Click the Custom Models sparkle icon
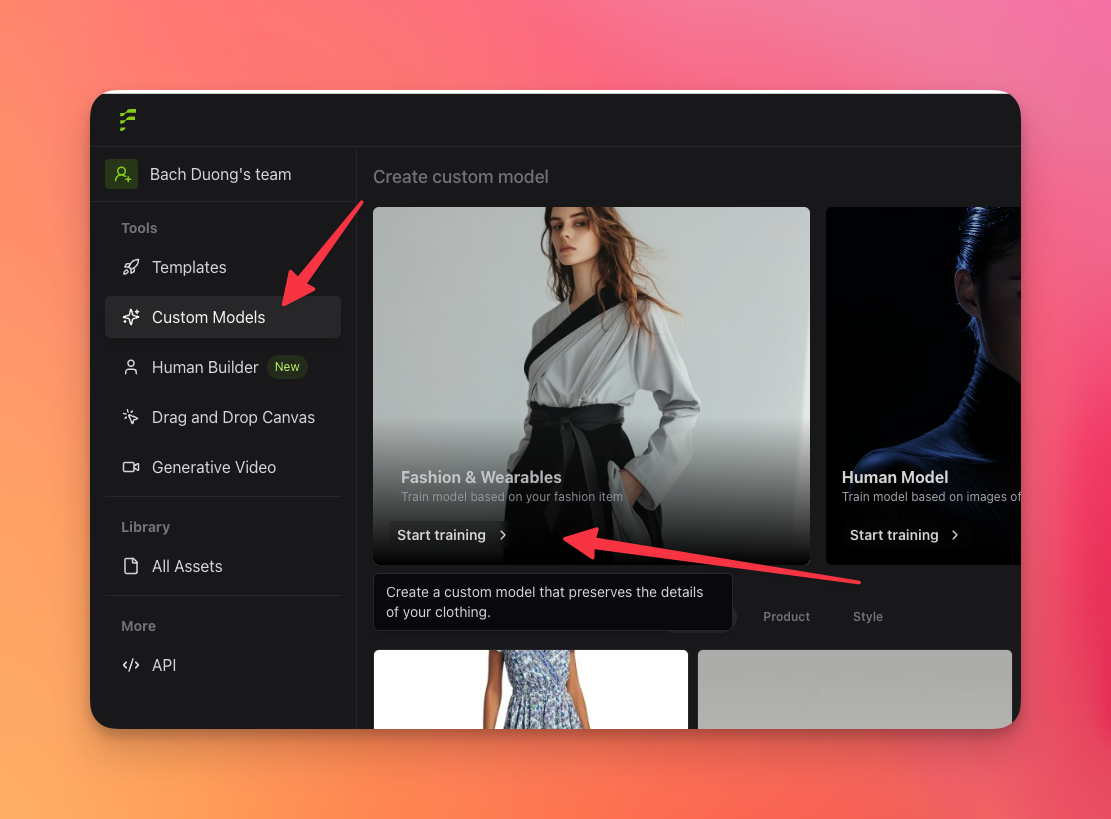 point(131,317)
